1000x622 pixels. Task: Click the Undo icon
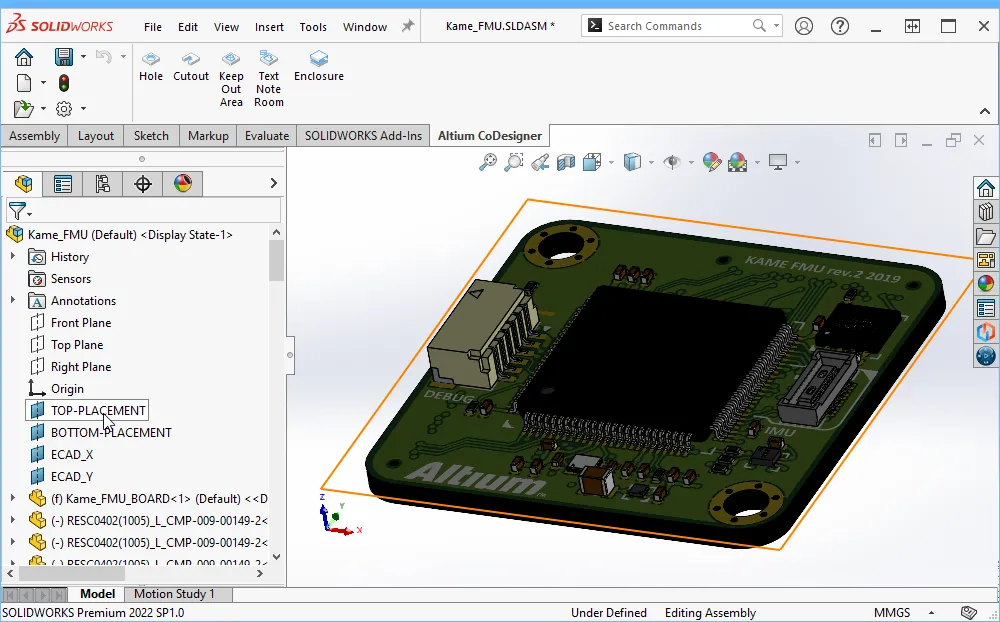[104, 57]
